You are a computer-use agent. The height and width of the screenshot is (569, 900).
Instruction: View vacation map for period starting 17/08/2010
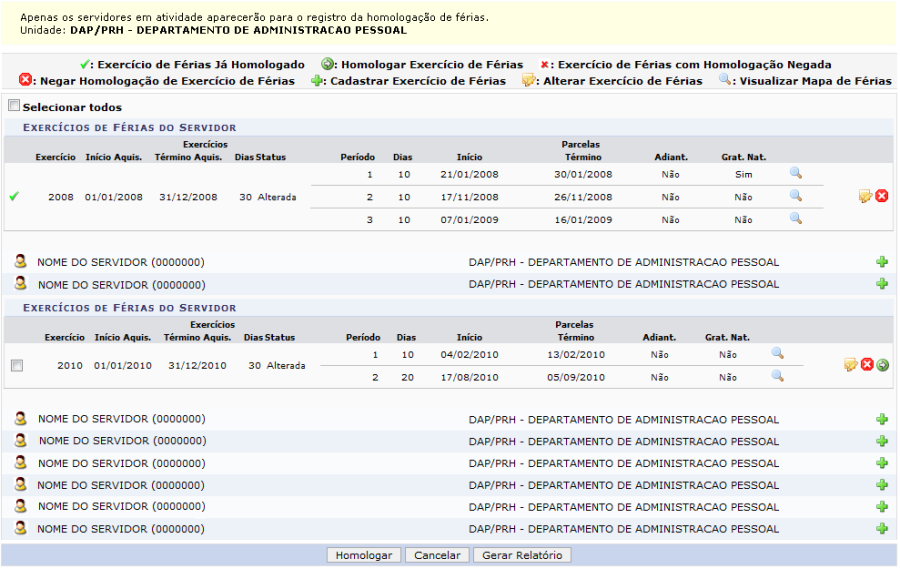pos(777,376)
